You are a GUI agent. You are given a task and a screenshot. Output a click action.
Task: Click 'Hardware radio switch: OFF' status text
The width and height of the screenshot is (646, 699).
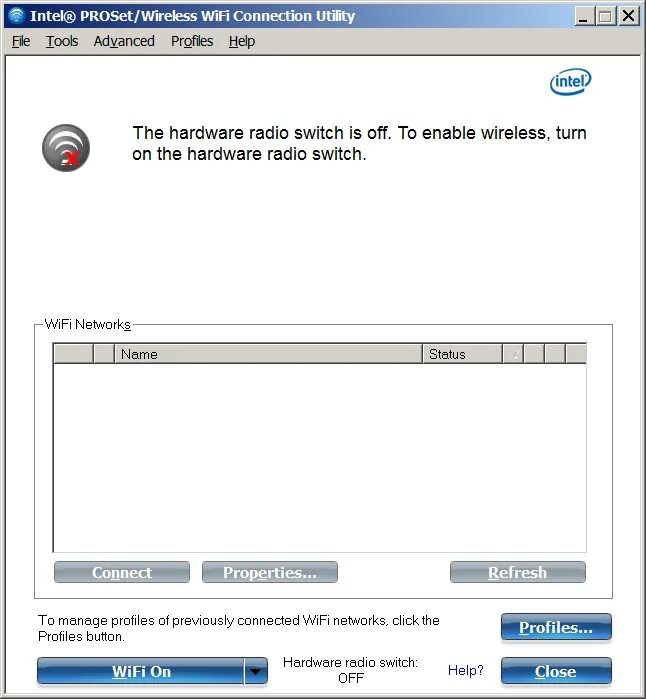pyautogui.click(x=350, y=670)
